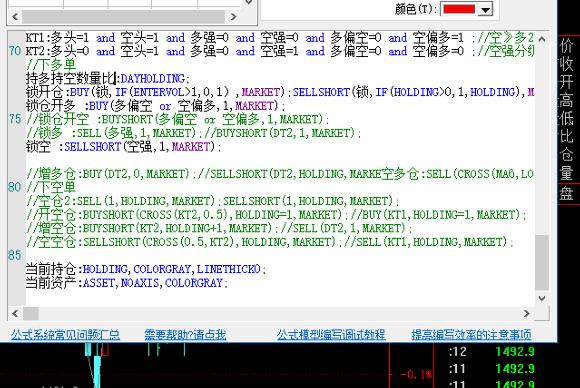Image resolution: width=580 pixels, height=388 pixels.
Task: Click the code editor's vertical scroll-up arrow
Action: (542, 39)
